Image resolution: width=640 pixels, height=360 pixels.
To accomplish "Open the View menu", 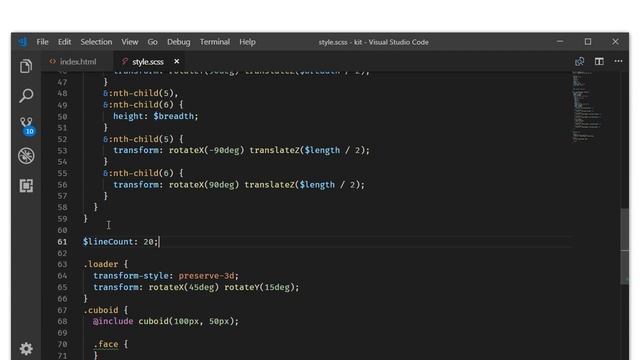I will [130, 42].
